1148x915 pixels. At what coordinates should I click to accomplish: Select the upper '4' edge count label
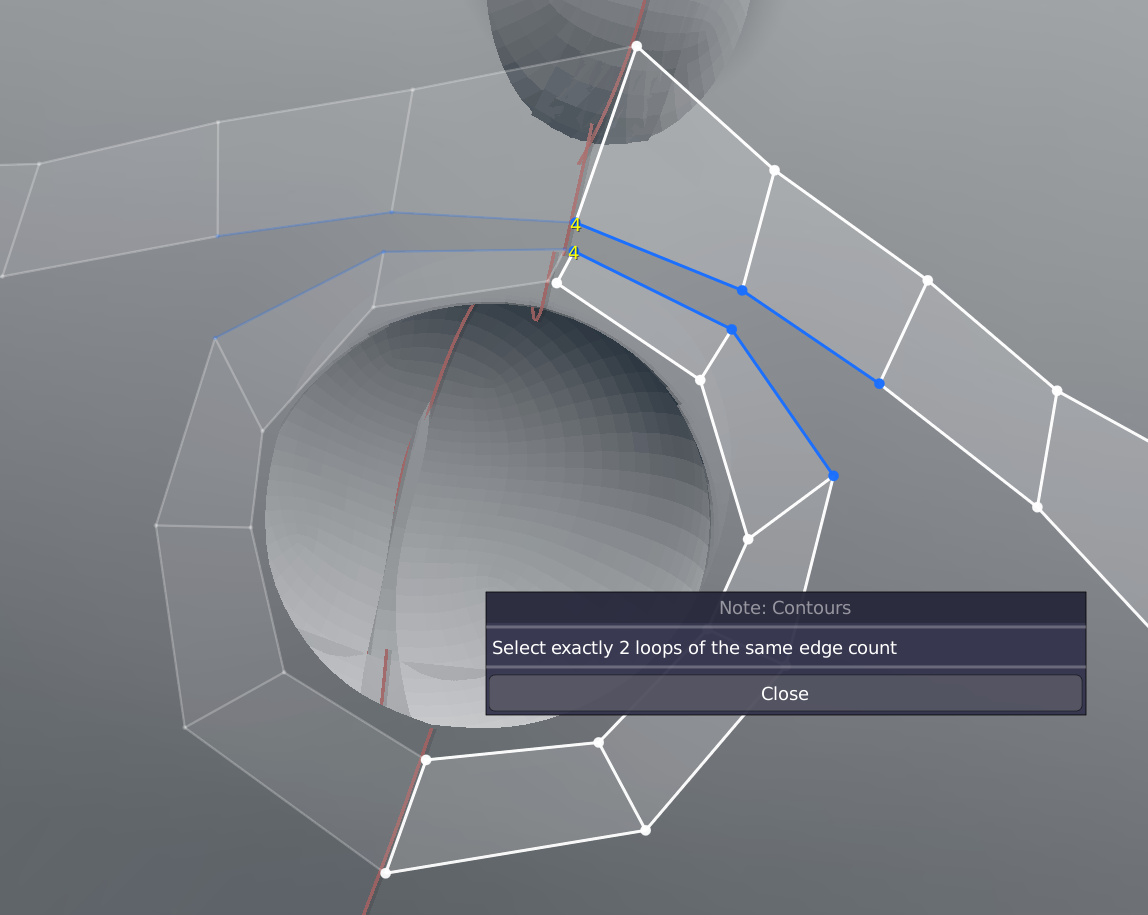pos(574,224)
